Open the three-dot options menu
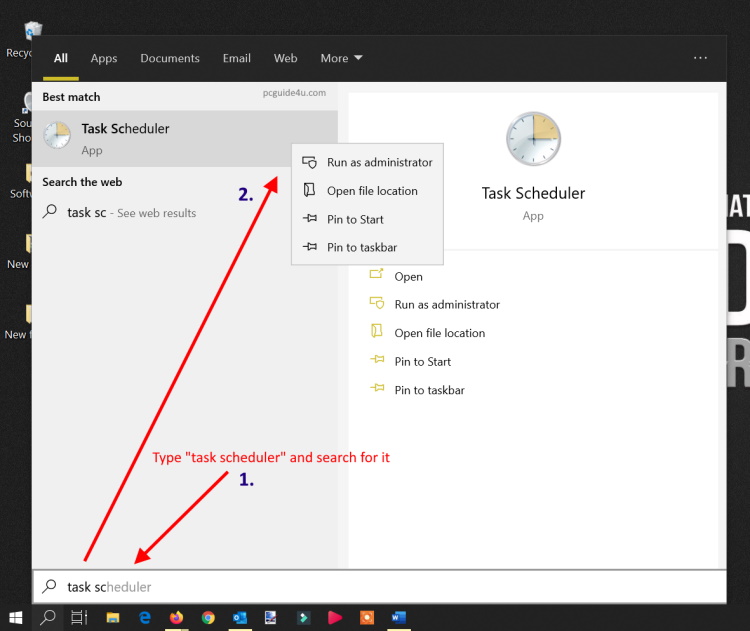750x631 pixels. tap(700, 58)
